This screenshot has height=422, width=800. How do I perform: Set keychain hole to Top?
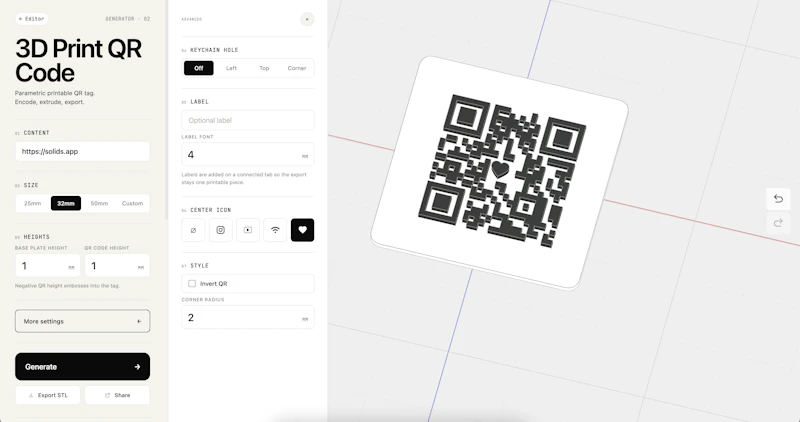pyautogui.click(x=264, y=68)
